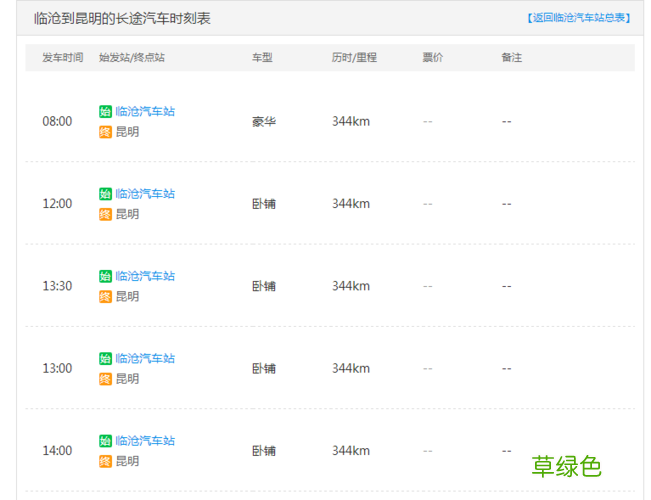This screenshot has width=651, height=500.
Task: Click 昆明 destination in 13:30 row
Action: [127, 297]
